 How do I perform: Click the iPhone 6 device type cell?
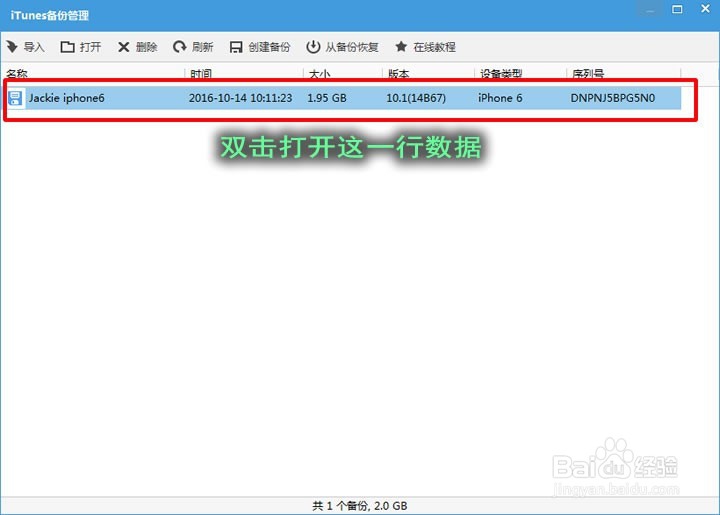tap(500, 98)
